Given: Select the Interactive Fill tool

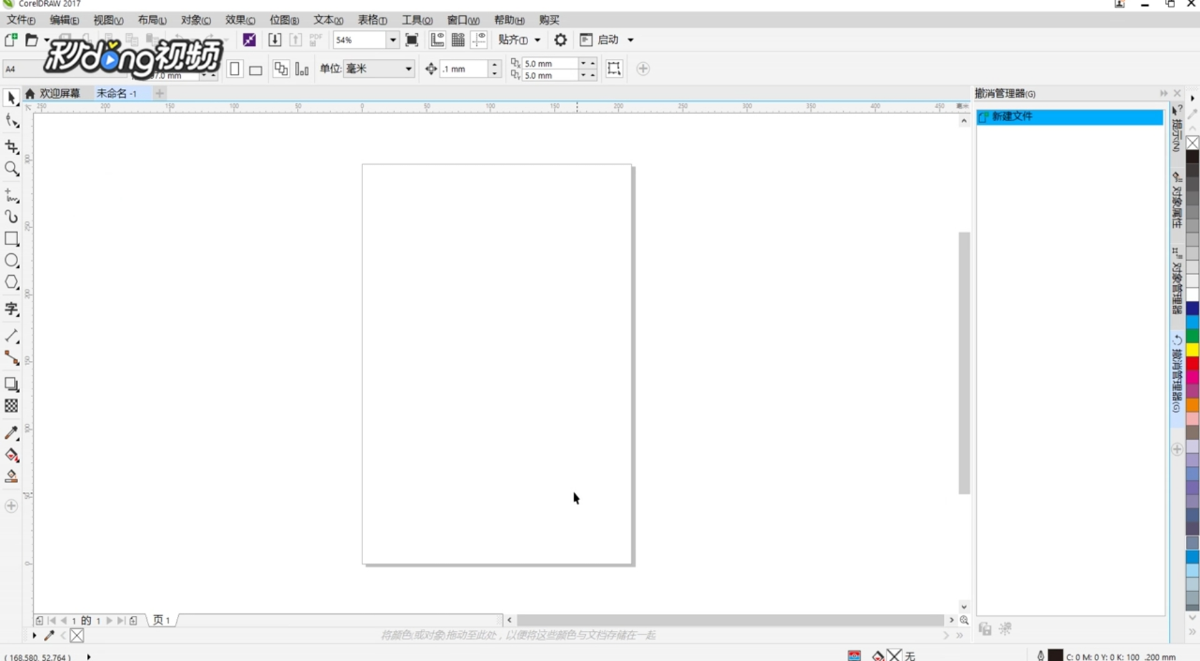Looking at the screenshot, I should point(11,455).
